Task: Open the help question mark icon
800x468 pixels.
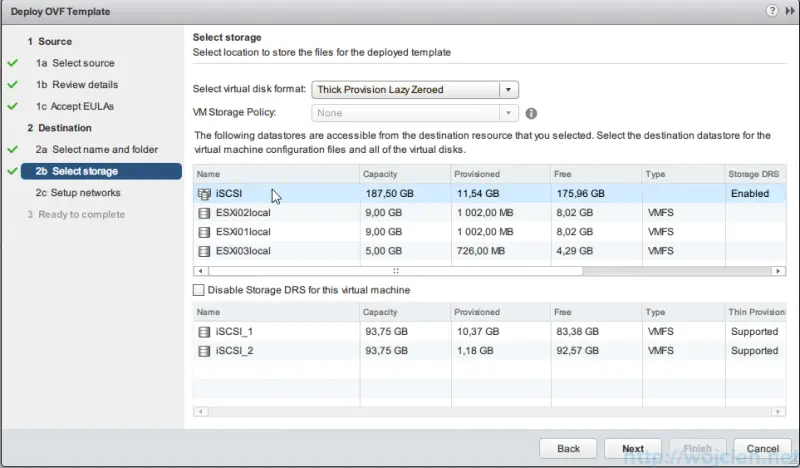Action: tap(771, 11)
